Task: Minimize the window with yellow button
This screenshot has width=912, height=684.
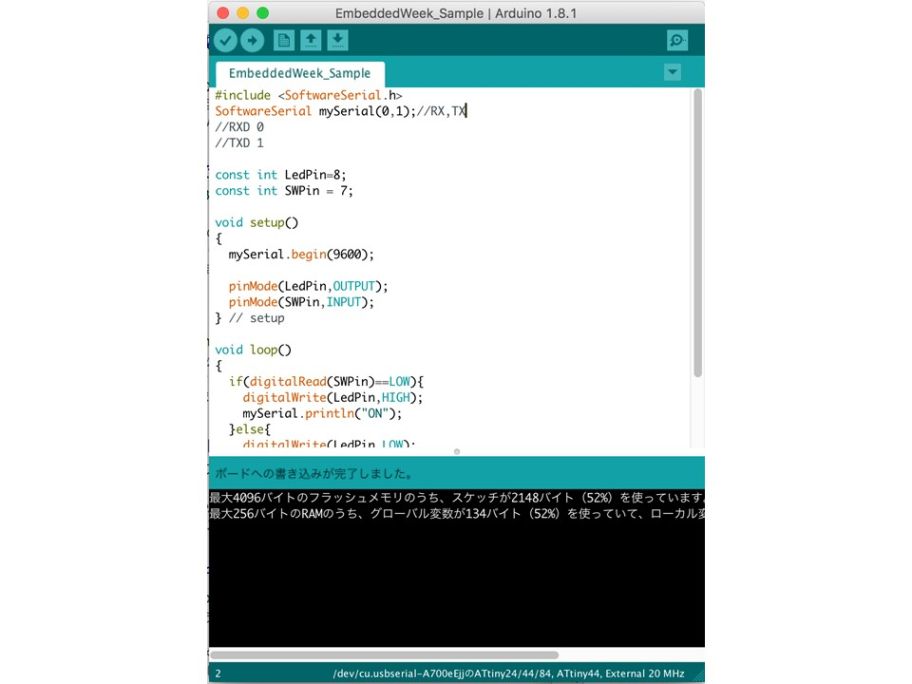Action: [243, 13]
